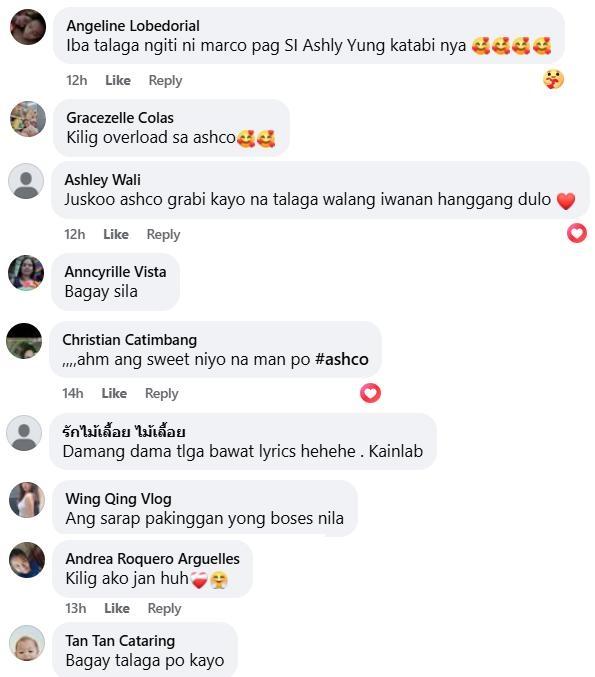This screenshot has width=595, height=677.
Task: Open the #ashco hashtag link
Action: pyautogui.click(x=342, y=359)
